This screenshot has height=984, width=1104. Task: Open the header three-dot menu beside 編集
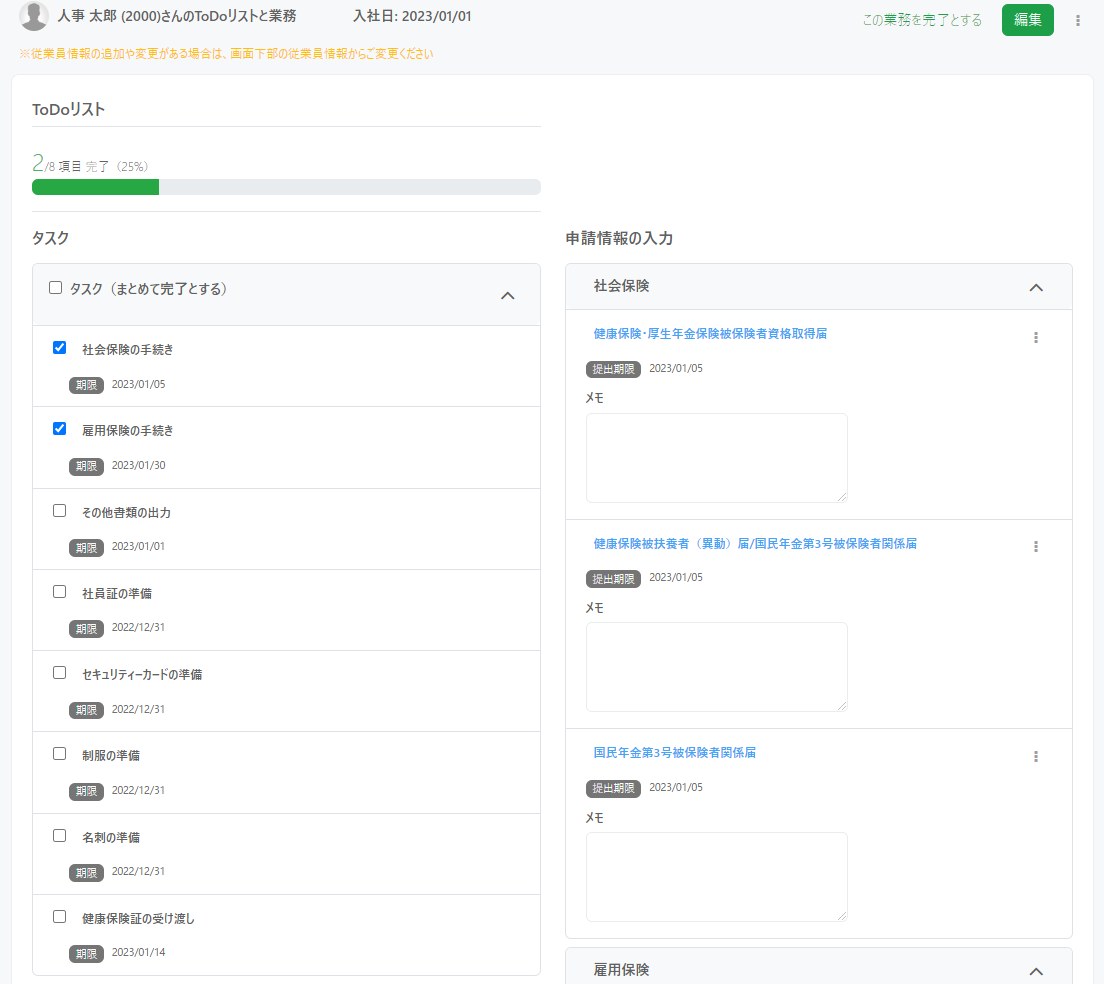[x=1077, y=20]
